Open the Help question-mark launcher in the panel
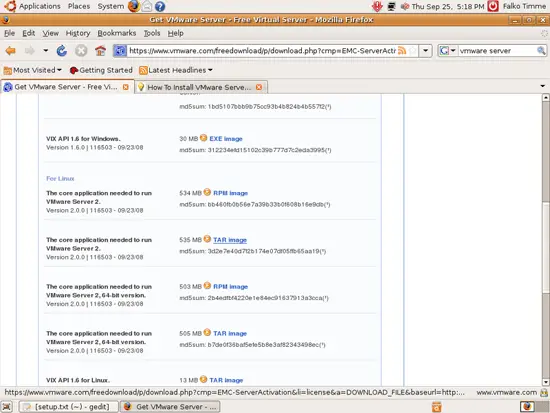The width and height of the screenshot is (550, 413). [160, 6]
